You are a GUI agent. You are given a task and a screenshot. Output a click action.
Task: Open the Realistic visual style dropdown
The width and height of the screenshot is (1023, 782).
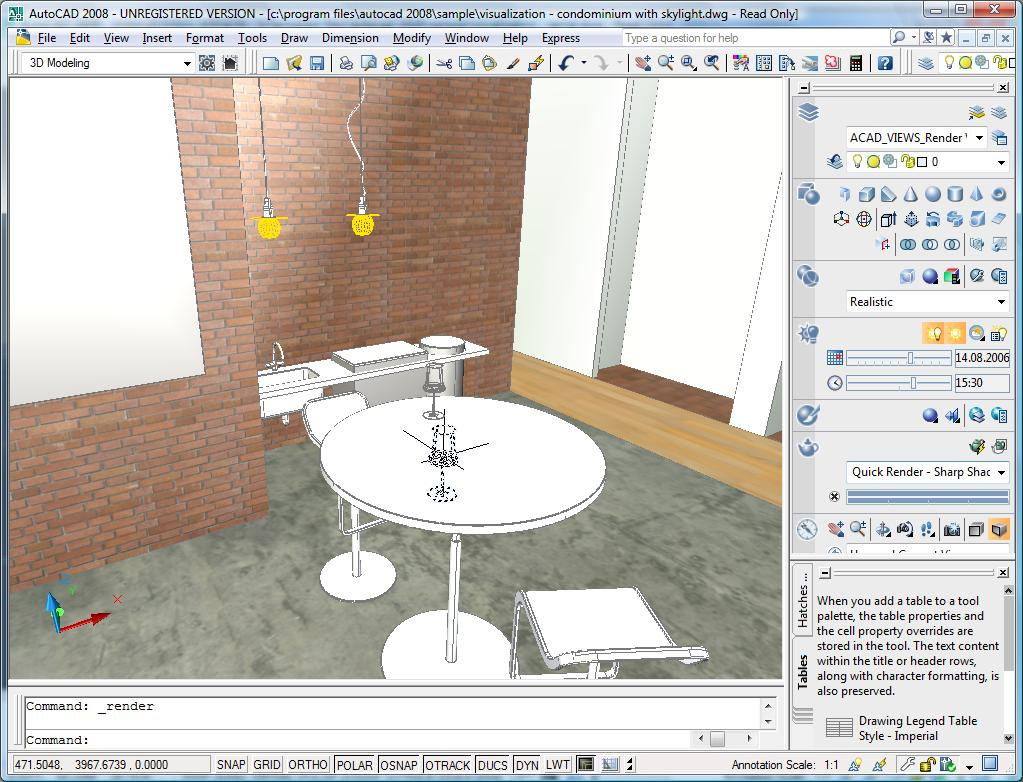point(1001,301)
